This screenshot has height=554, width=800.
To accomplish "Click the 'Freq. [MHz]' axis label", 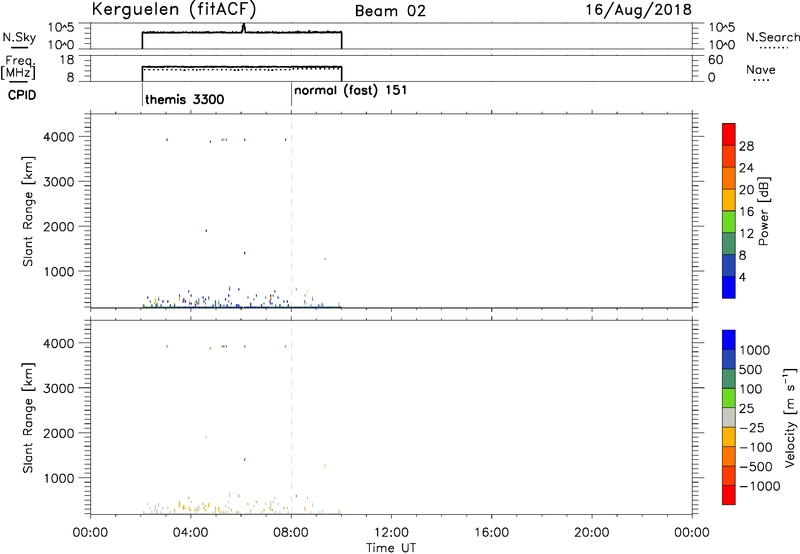I will point(18,67).
